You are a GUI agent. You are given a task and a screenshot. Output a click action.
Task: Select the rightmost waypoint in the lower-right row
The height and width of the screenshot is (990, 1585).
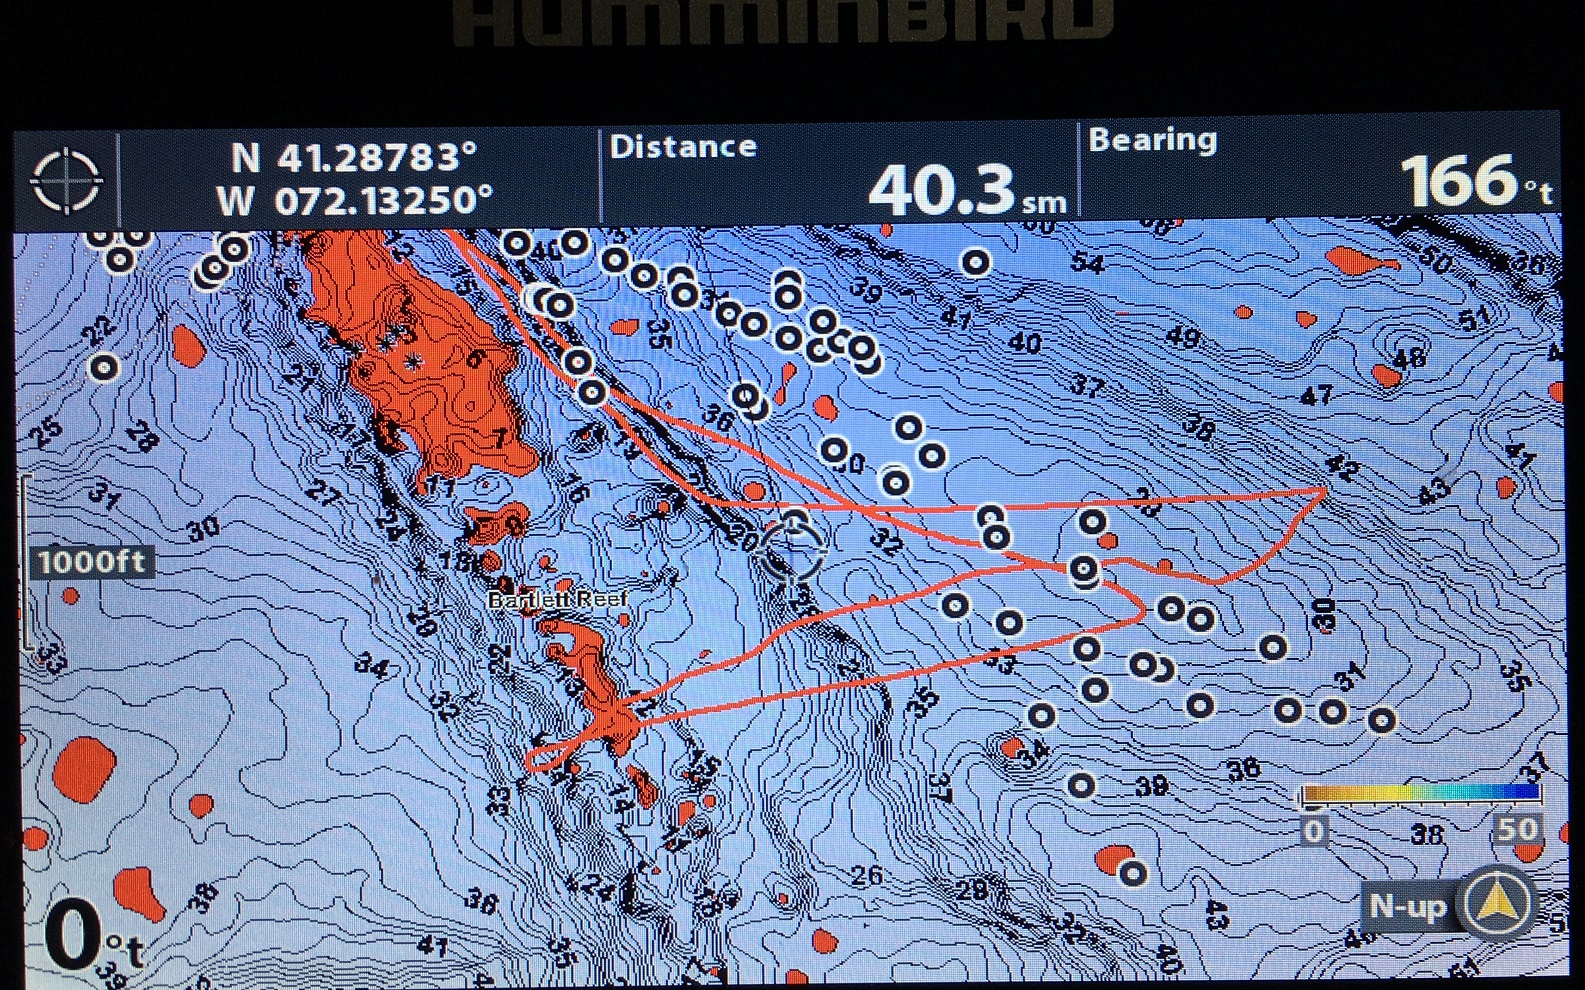[1381, 720]
